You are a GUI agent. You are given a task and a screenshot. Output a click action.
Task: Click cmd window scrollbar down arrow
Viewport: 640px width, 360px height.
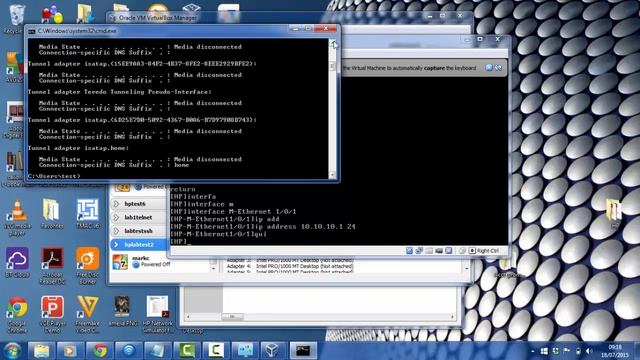pyautogui.click(x=333, y=176)
